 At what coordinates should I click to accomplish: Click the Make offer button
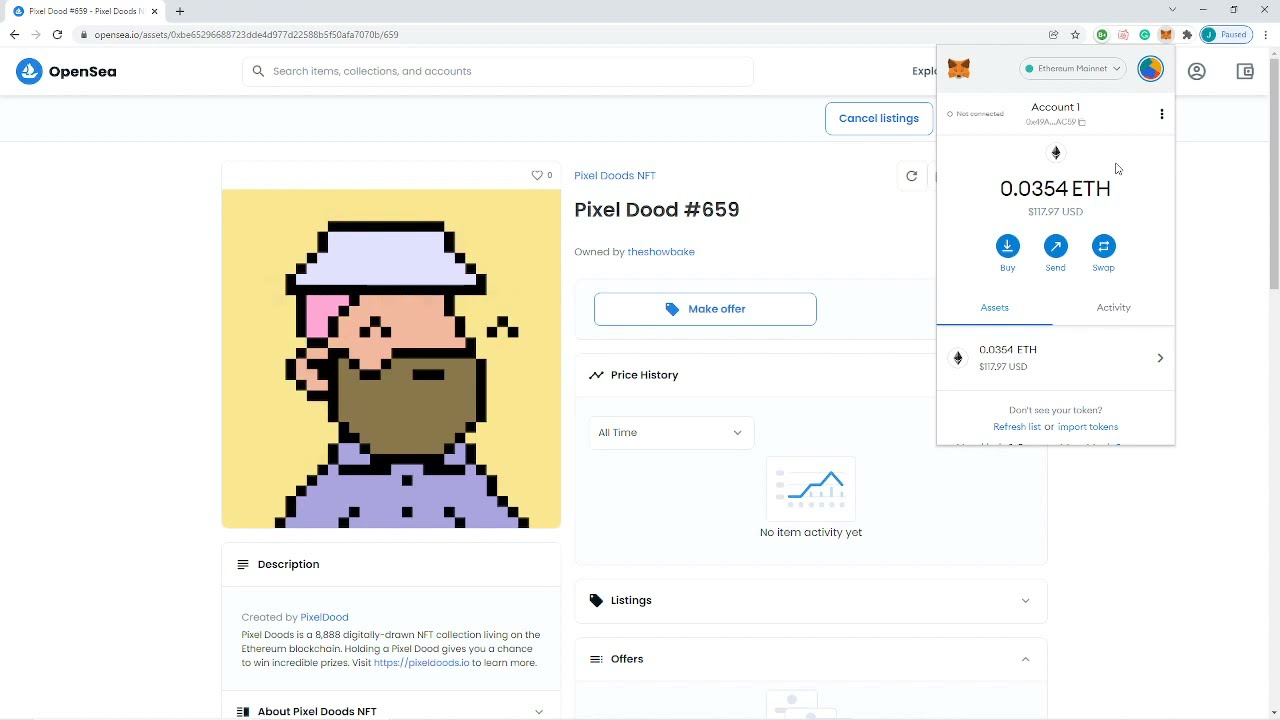tap(705, 309)
